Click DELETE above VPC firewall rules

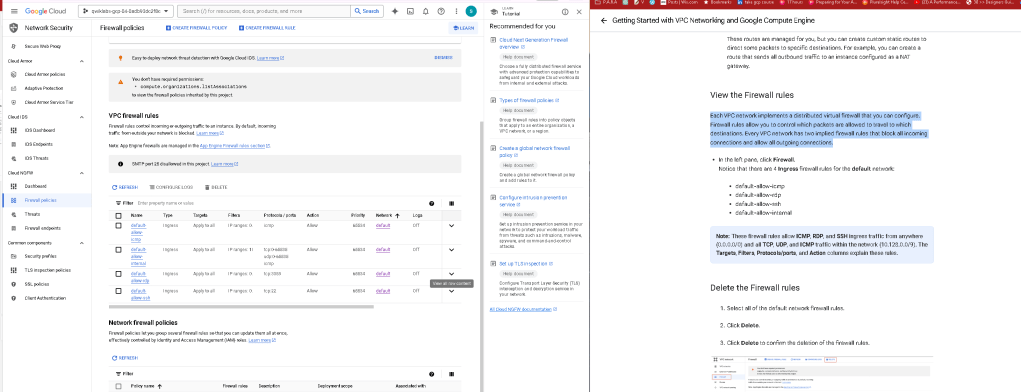pos(216,188)
